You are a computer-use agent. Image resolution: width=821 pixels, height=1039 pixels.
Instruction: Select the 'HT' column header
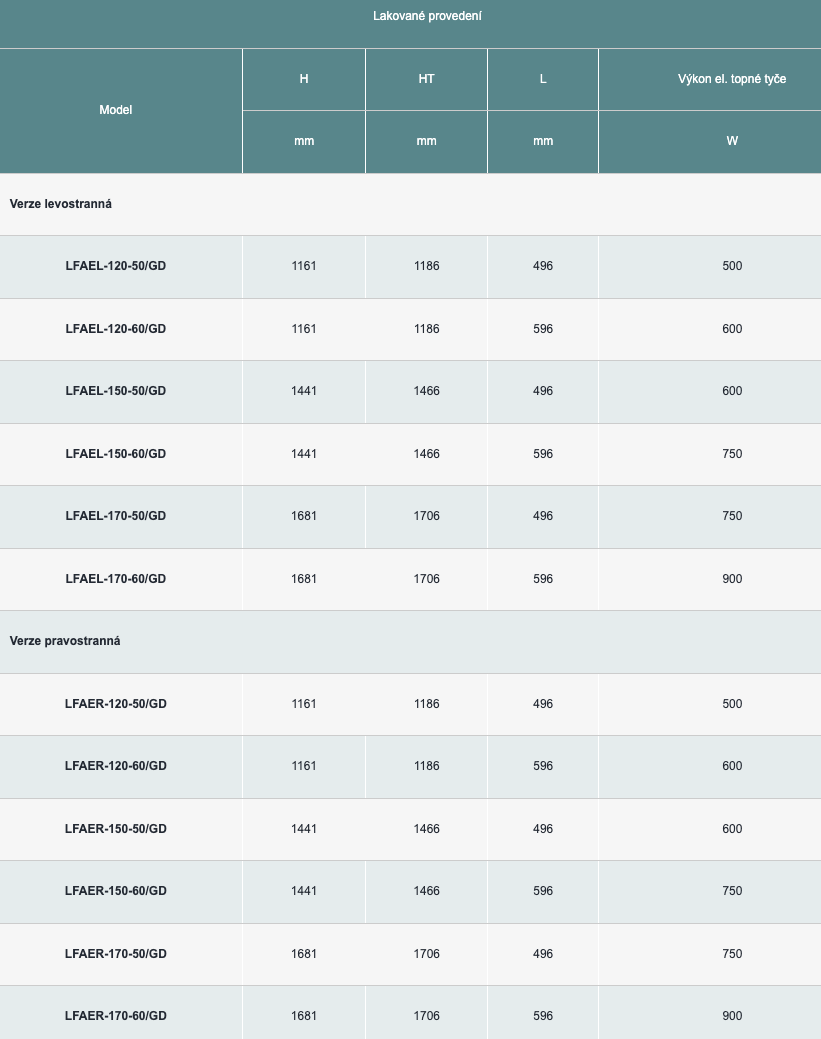coord(426,79)
